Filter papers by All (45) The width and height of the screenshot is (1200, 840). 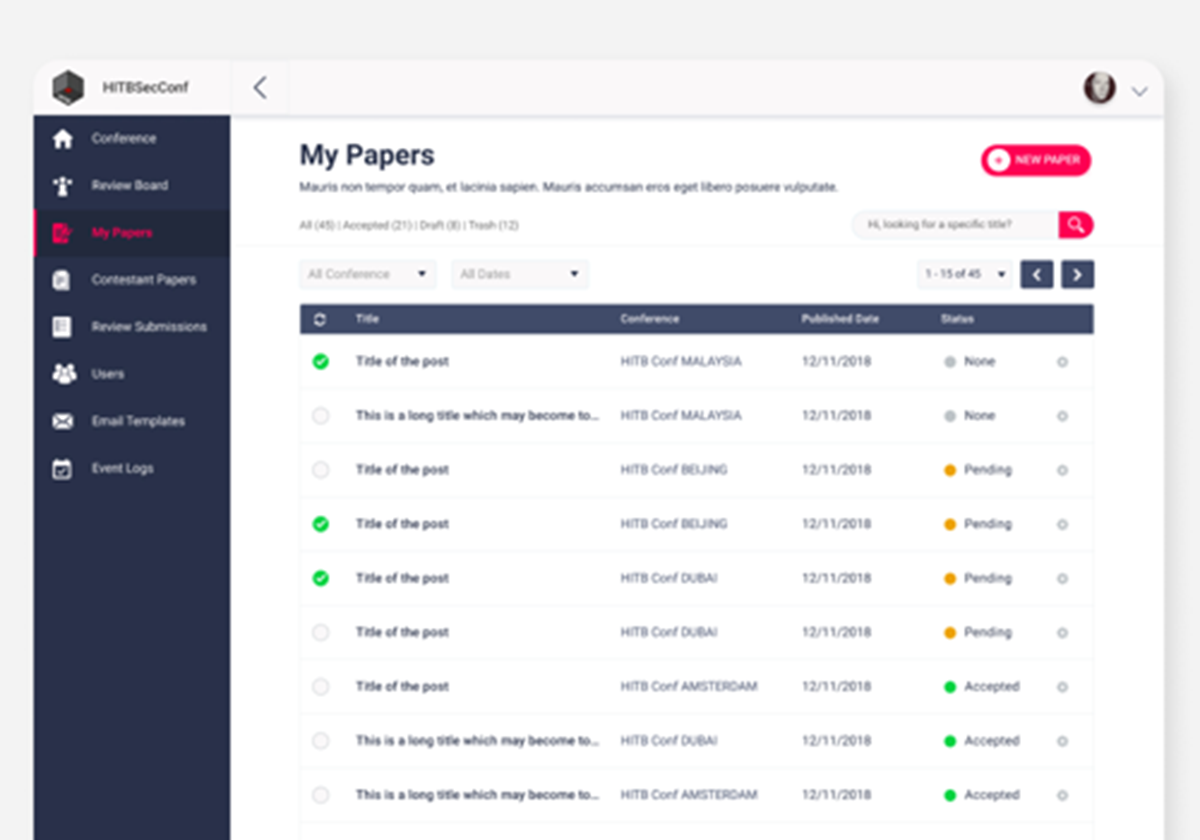(x=318, y=226)
